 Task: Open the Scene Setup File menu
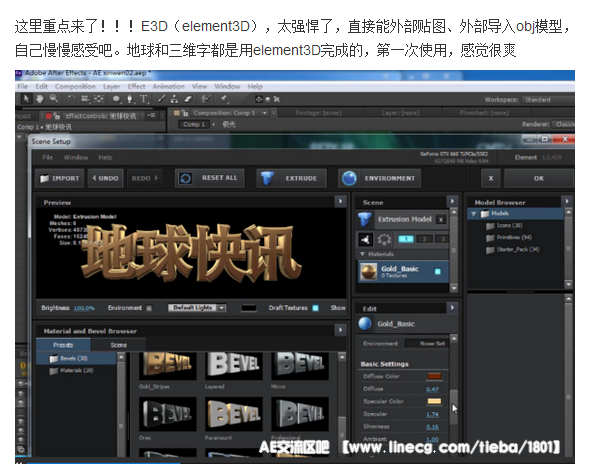point(47,157)
